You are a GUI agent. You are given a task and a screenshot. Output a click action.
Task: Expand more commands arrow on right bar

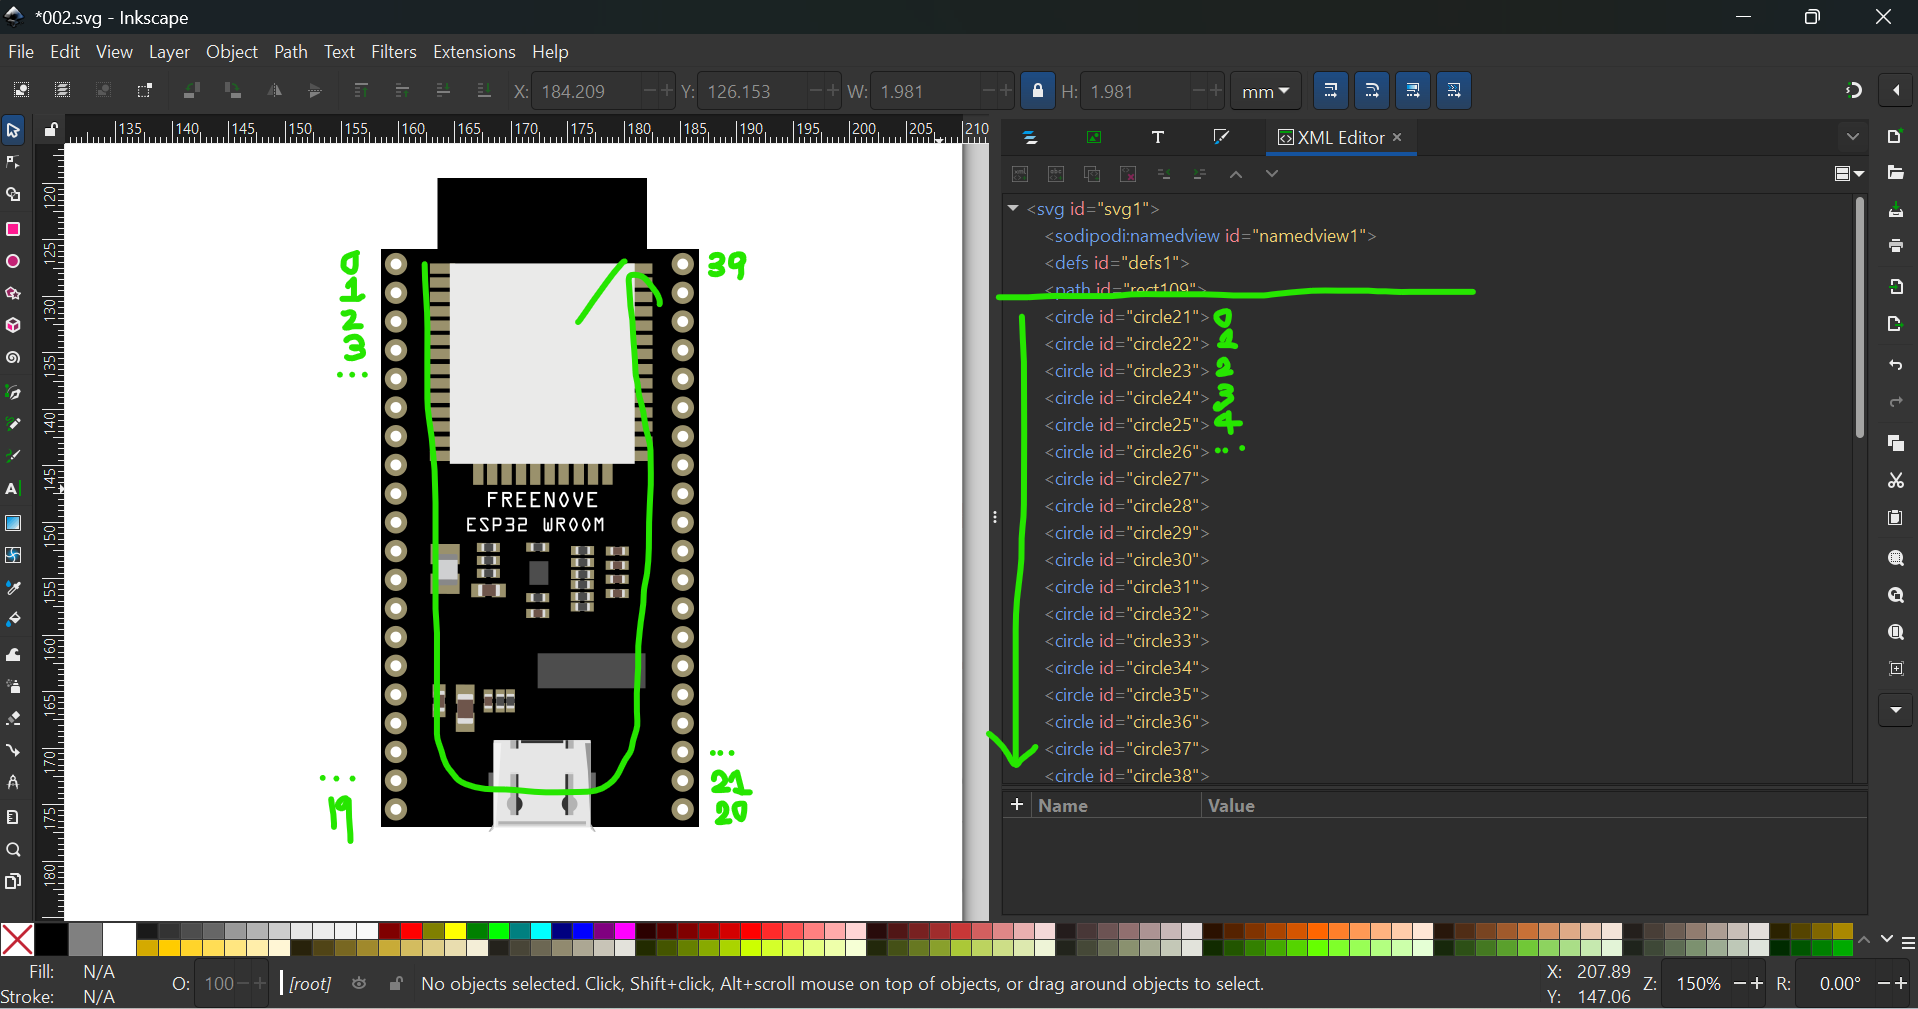tap(1896, 711)
